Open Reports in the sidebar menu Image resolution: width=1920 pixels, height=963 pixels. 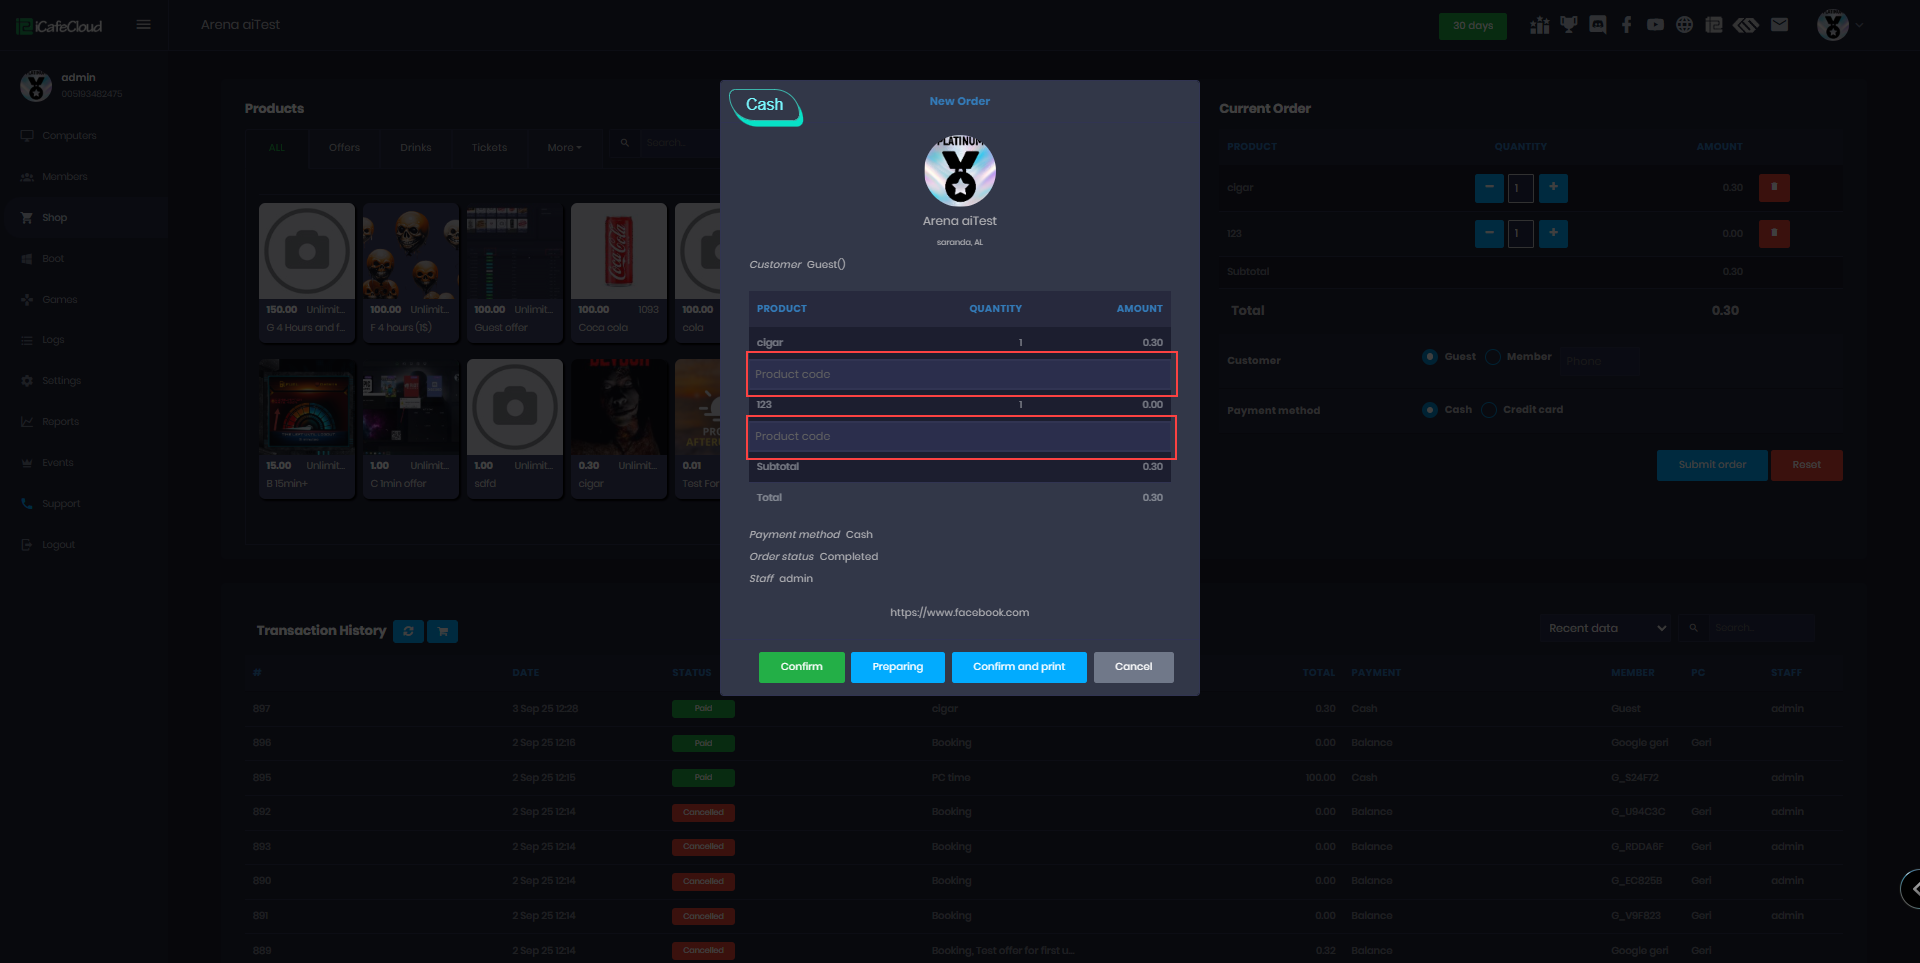(60, 422)
